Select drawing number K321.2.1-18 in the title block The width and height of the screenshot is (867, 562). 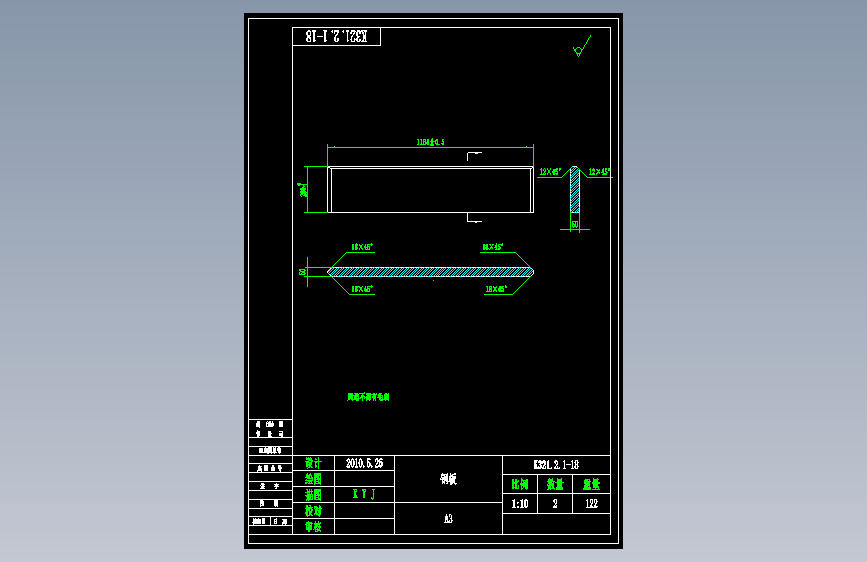pos(556,465)
